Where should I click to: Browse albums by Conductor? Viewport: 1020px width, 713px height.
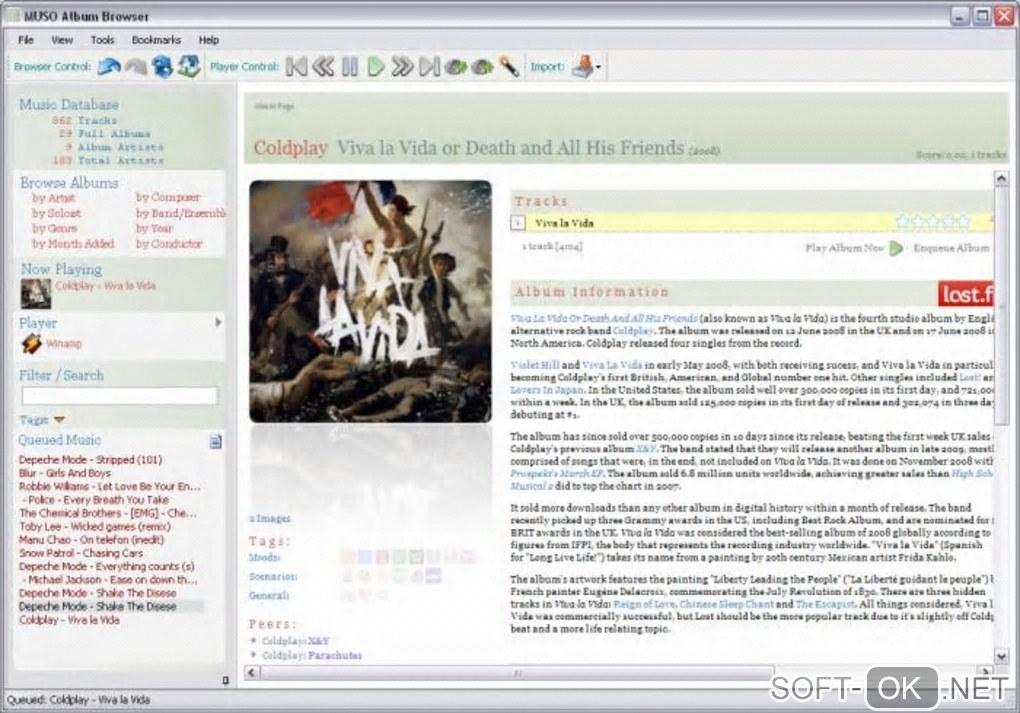[169, 244]
